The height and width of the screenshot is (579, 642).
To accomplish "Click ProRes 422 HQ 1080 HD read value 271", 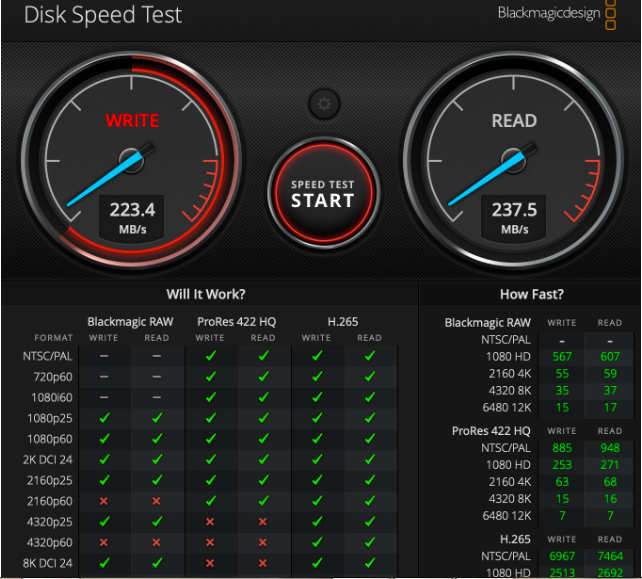I will 610,465.
